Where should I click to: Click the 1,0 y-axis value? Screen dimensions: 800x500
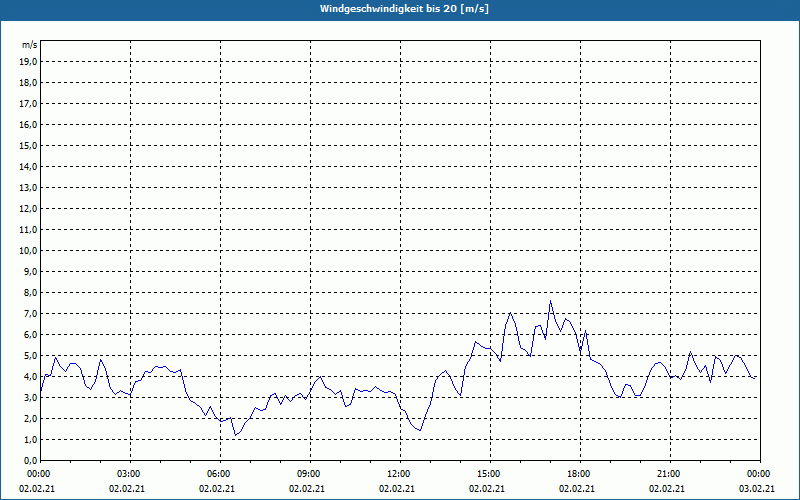click(x=30, y=439)
